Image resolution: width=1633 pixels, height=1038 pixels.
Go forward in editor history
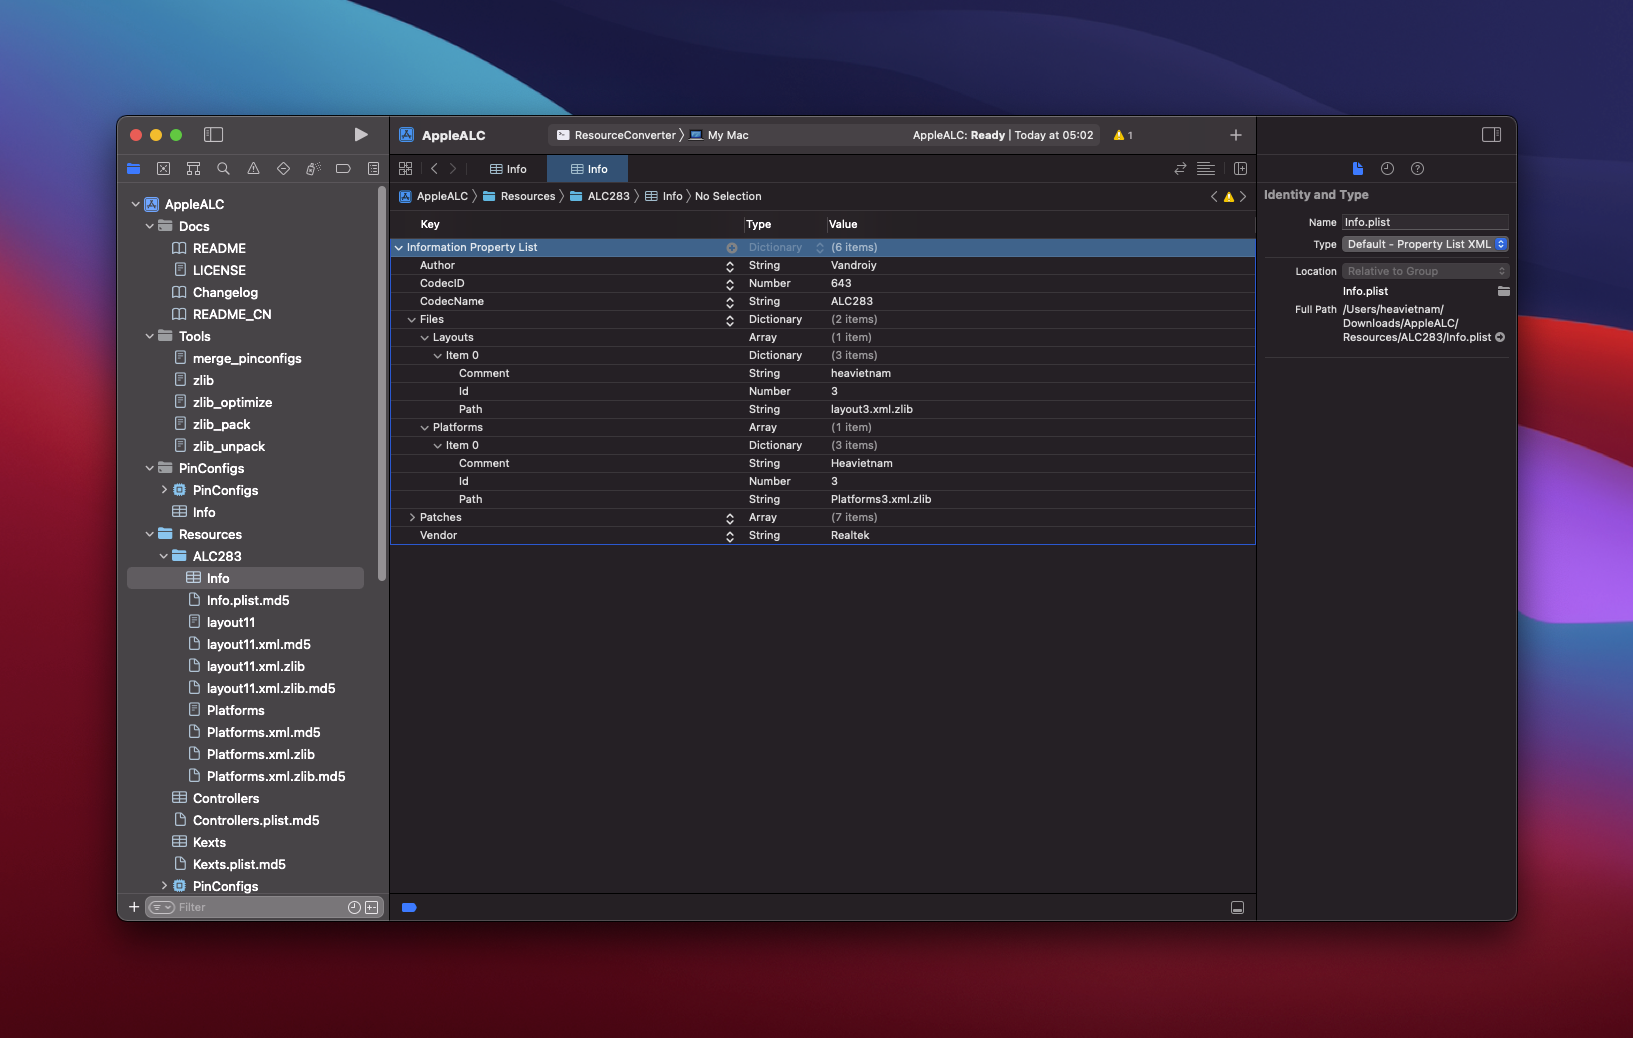point(453,169)
